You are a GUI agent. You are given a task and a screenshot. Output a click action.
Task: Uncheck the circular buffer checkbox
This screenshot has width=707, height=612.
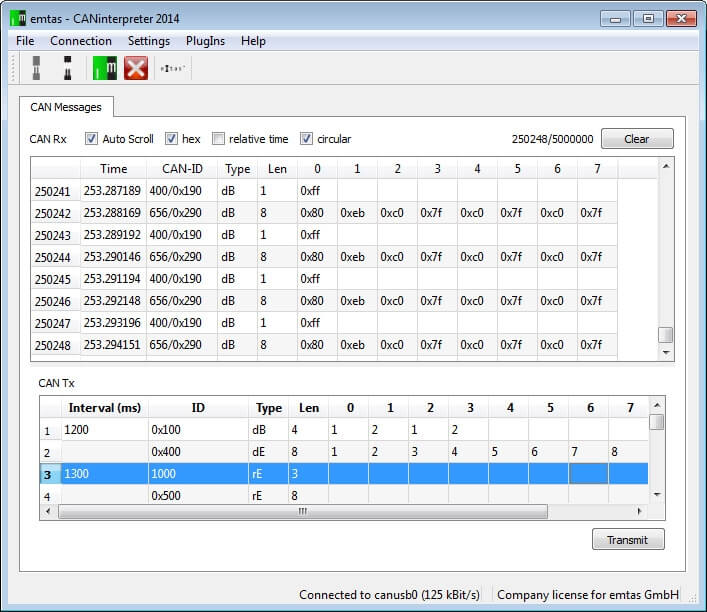tap(307, 139)
